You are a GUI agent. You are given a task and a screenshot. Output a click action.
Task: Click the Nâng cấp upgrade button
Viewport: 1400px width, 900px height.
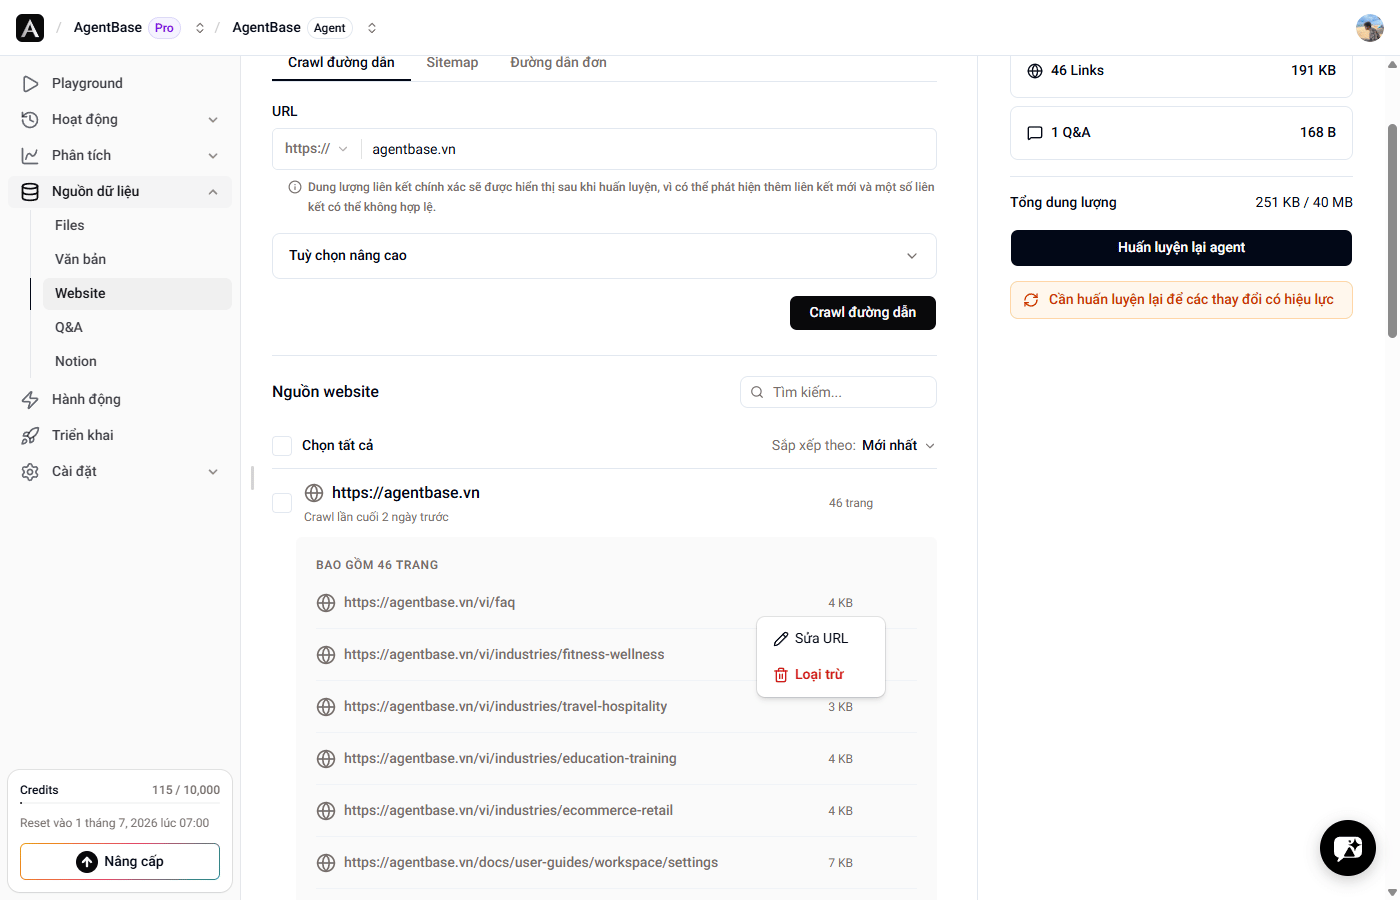[x=120, y=862]
